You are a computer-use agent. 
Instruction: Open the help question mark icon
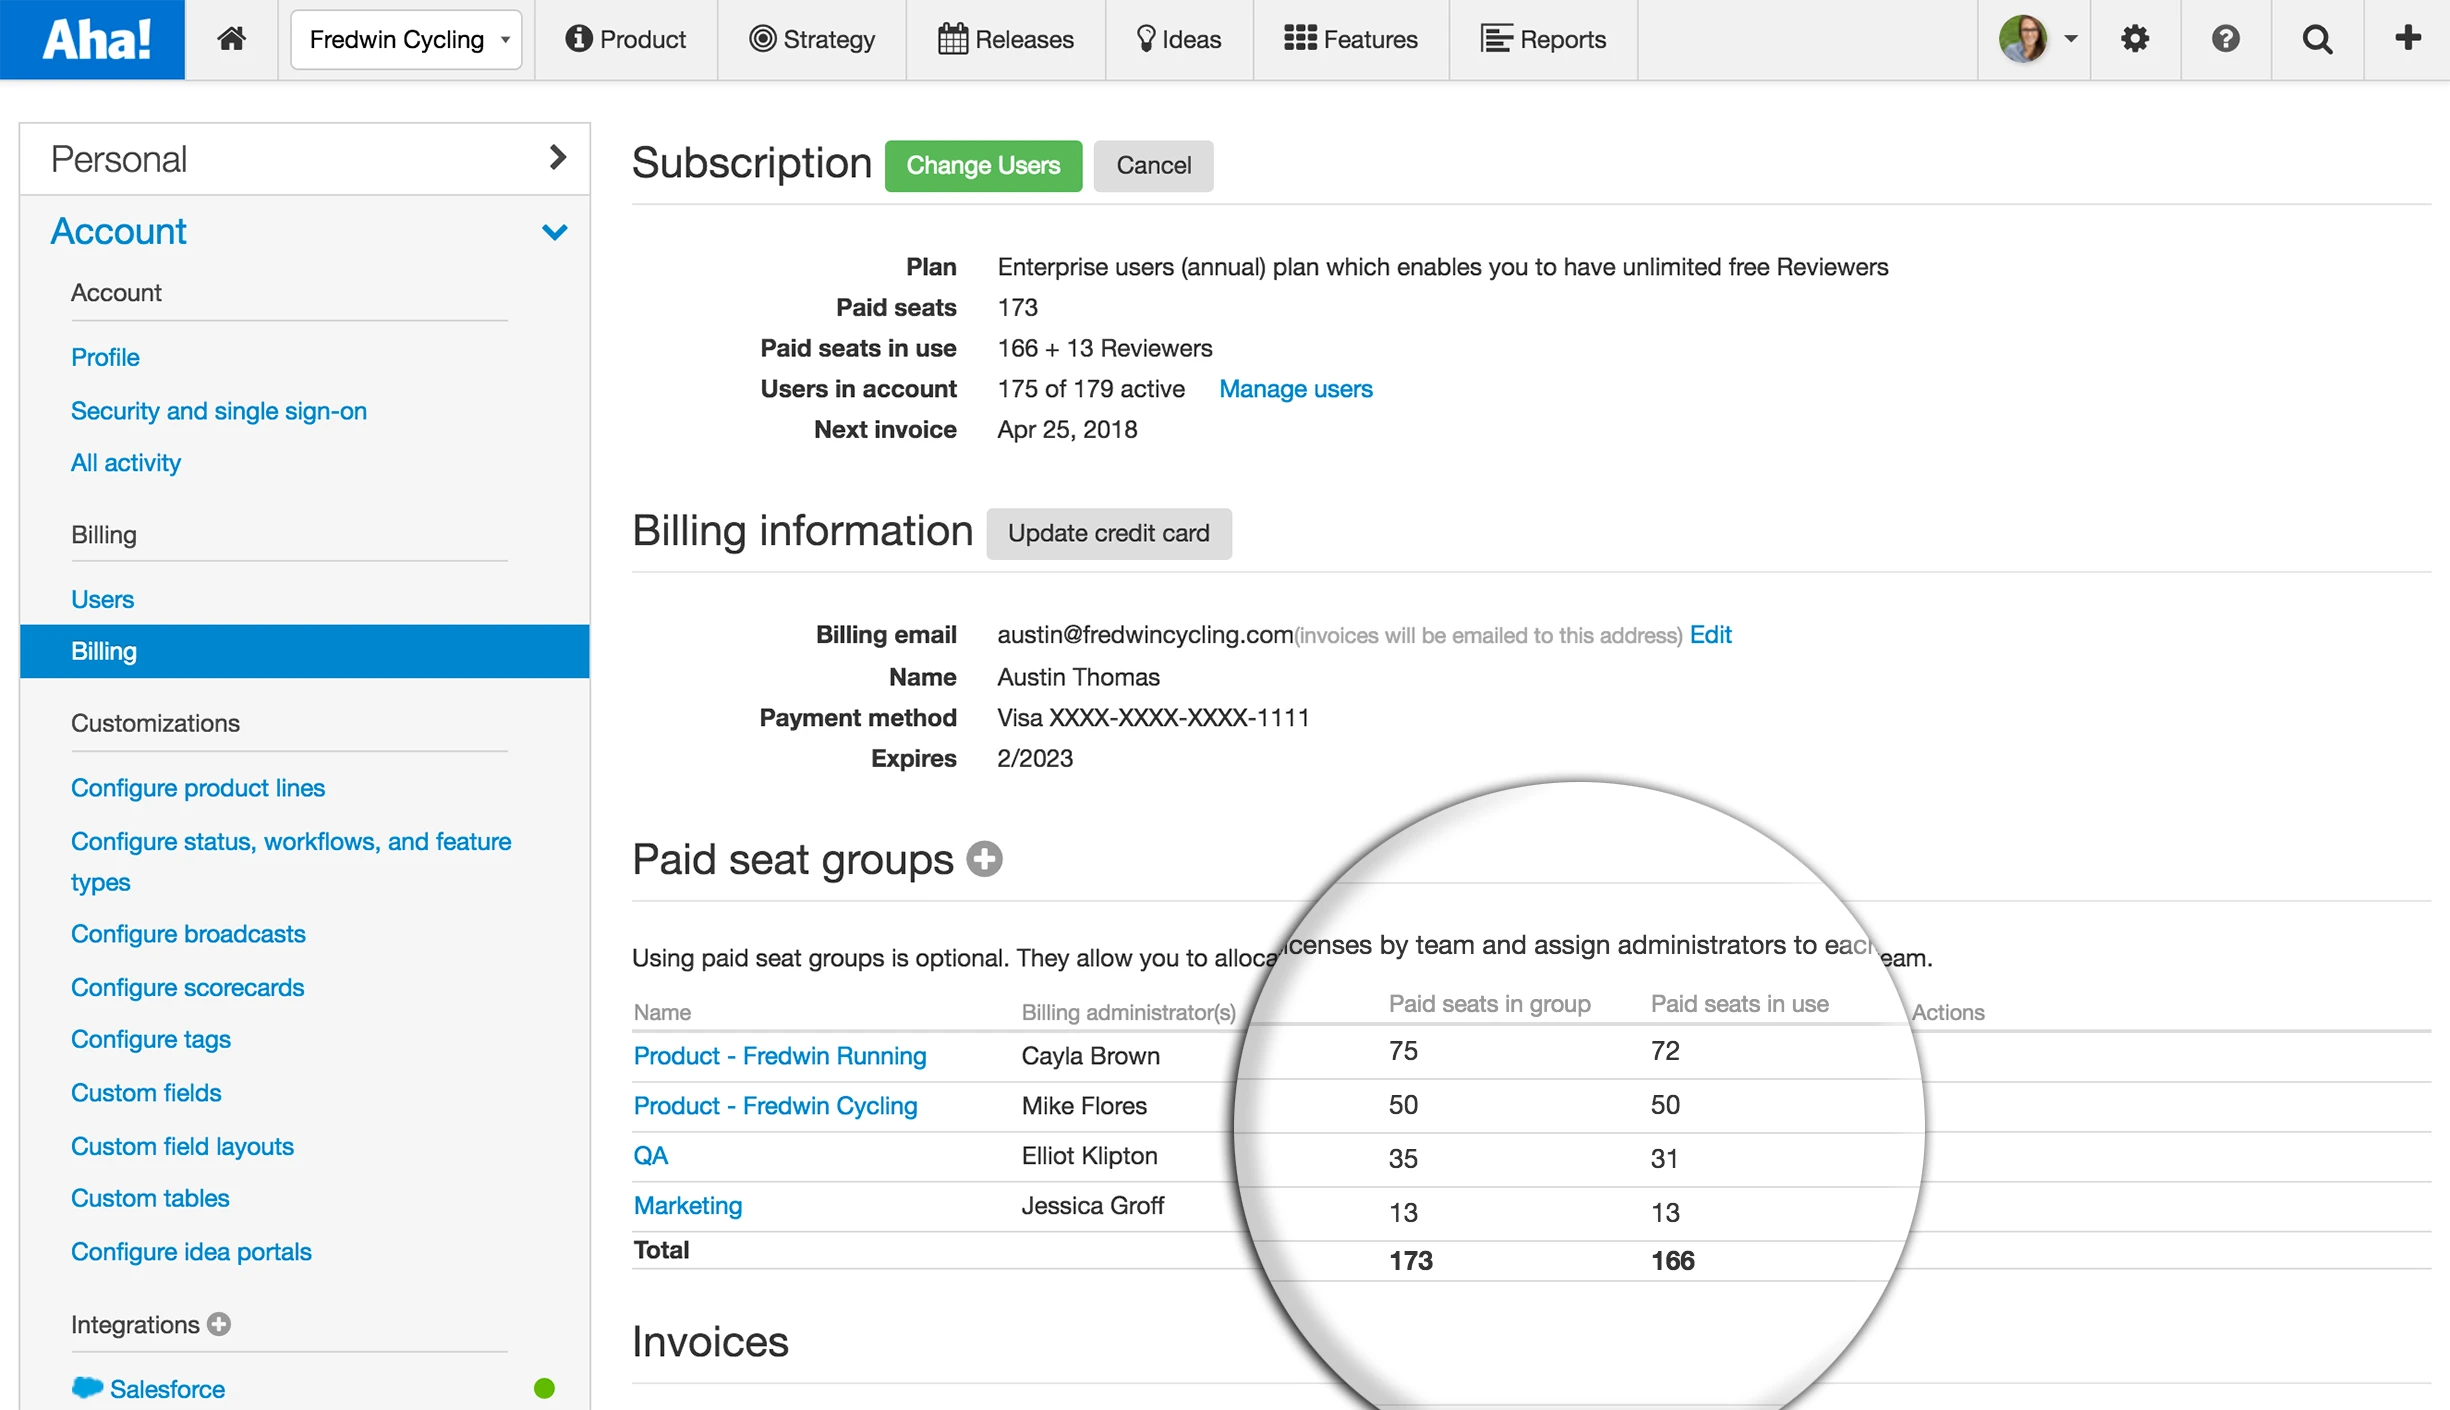[2225, 39]
